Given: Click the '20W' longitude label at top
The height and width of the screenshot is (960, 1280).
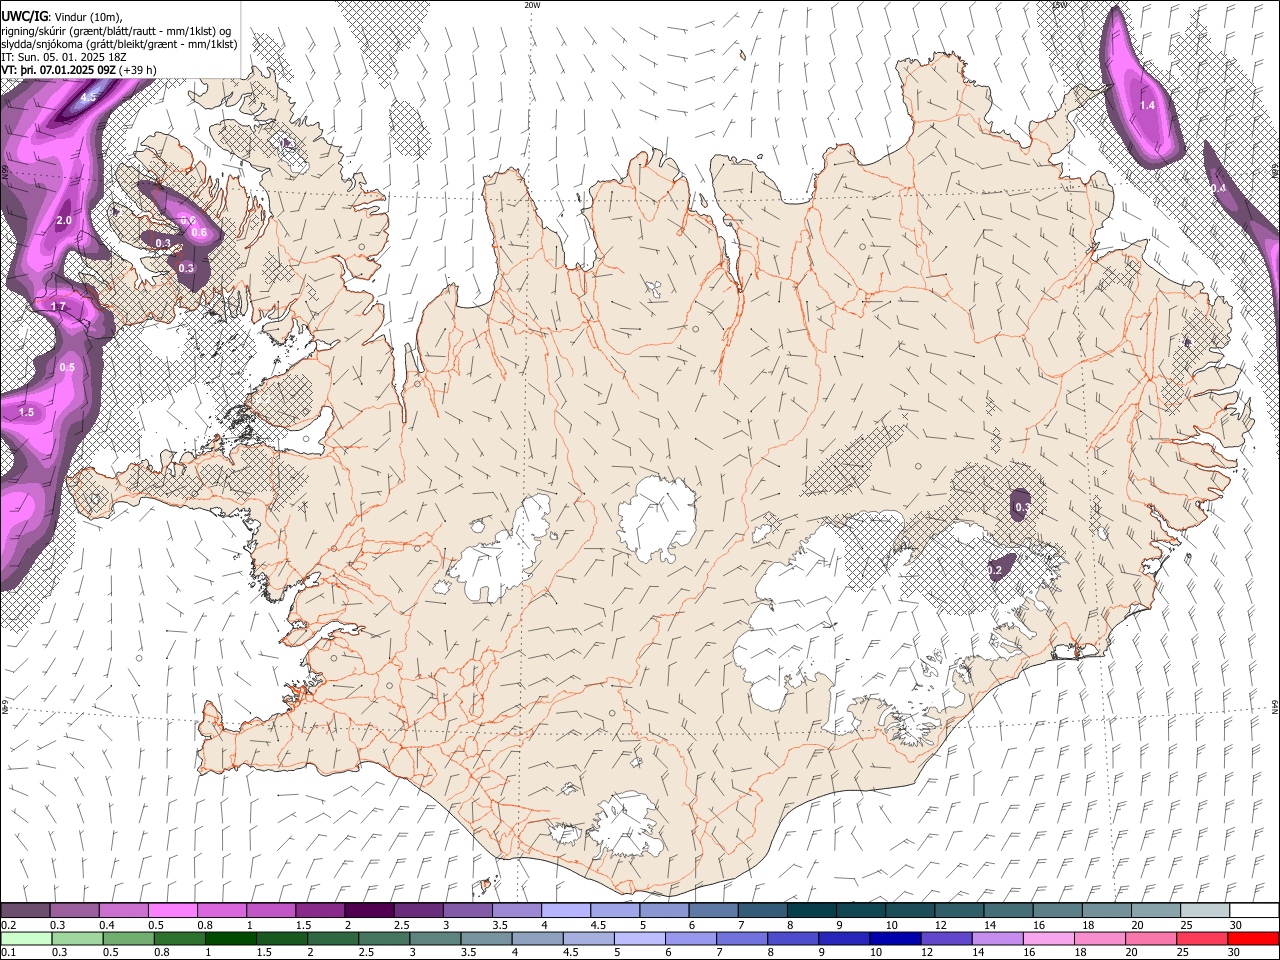Looking at the screenshot, I should point(532,5).
